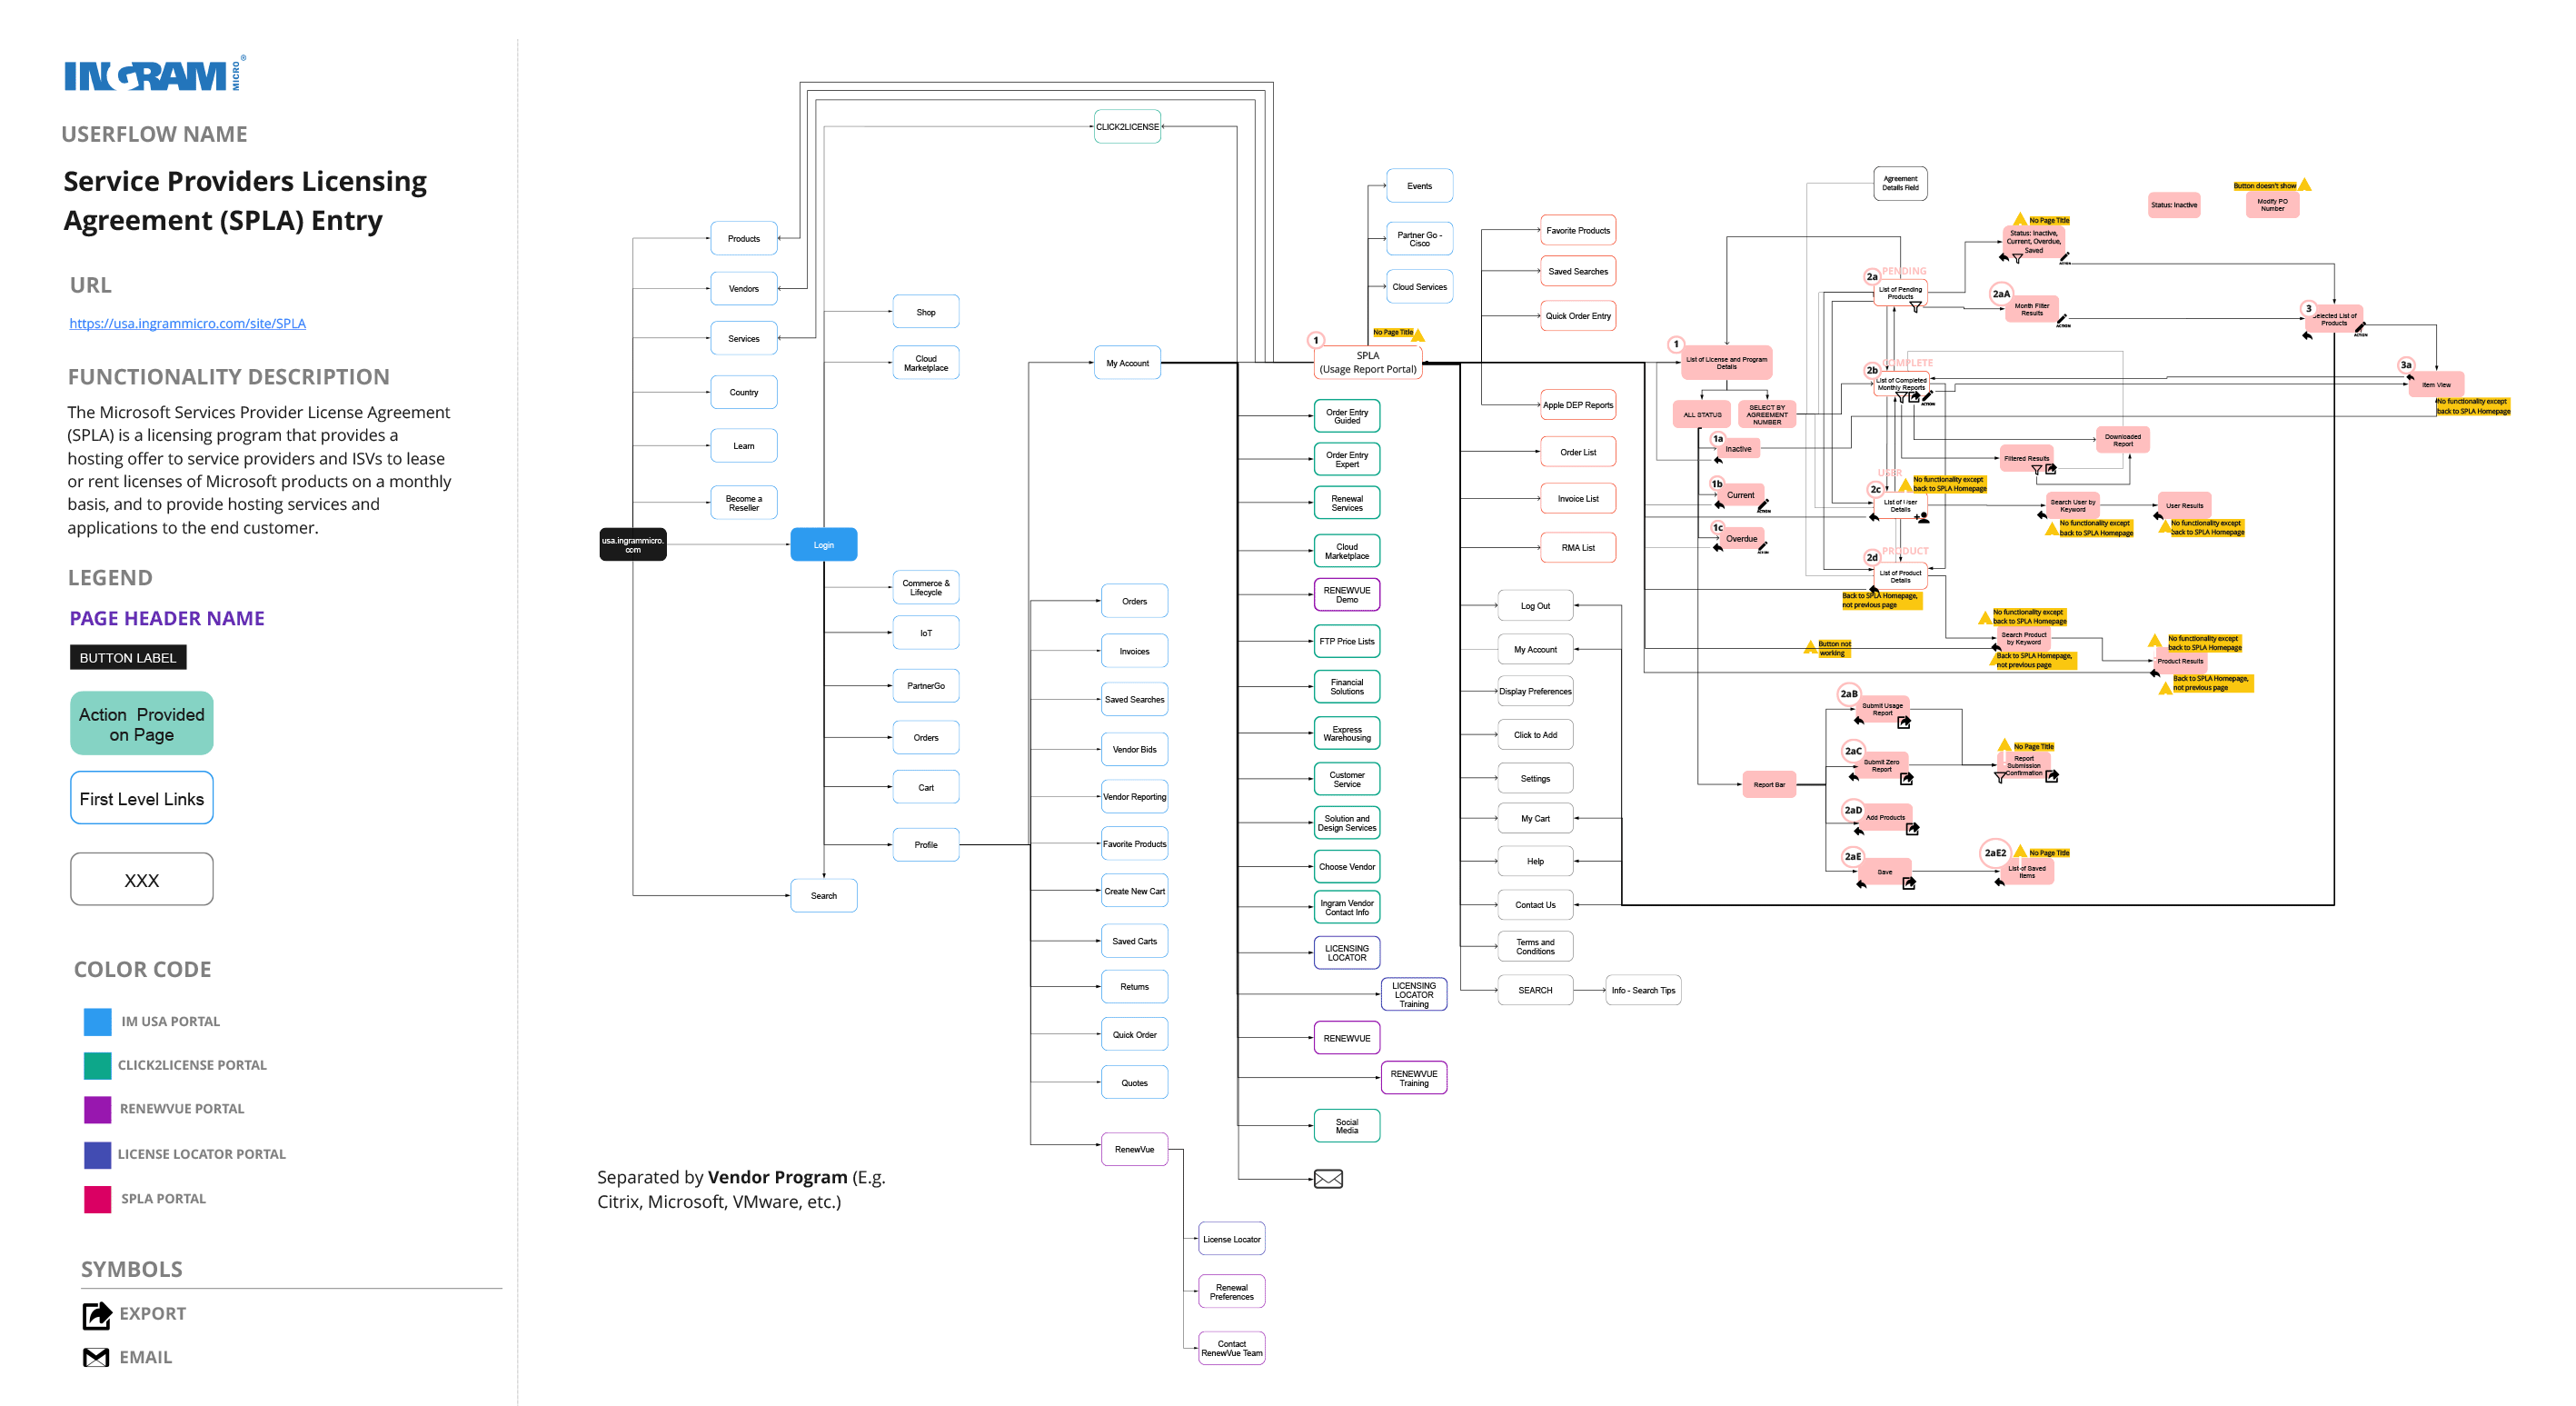Image resolution: width=2576 pixels, height=1406 pixels.
Task: Select the Report Bar node
Action: [x=1768, y=784]
